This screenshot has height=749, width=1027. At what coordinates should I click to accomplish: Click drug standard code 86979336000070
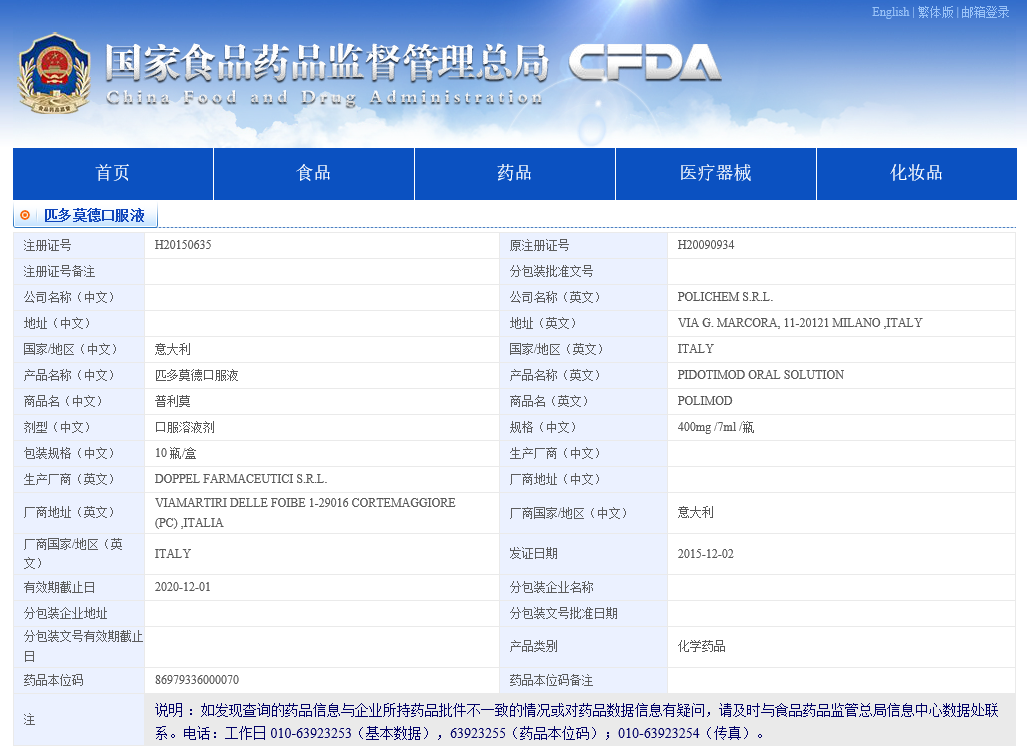tap(196, 680)
